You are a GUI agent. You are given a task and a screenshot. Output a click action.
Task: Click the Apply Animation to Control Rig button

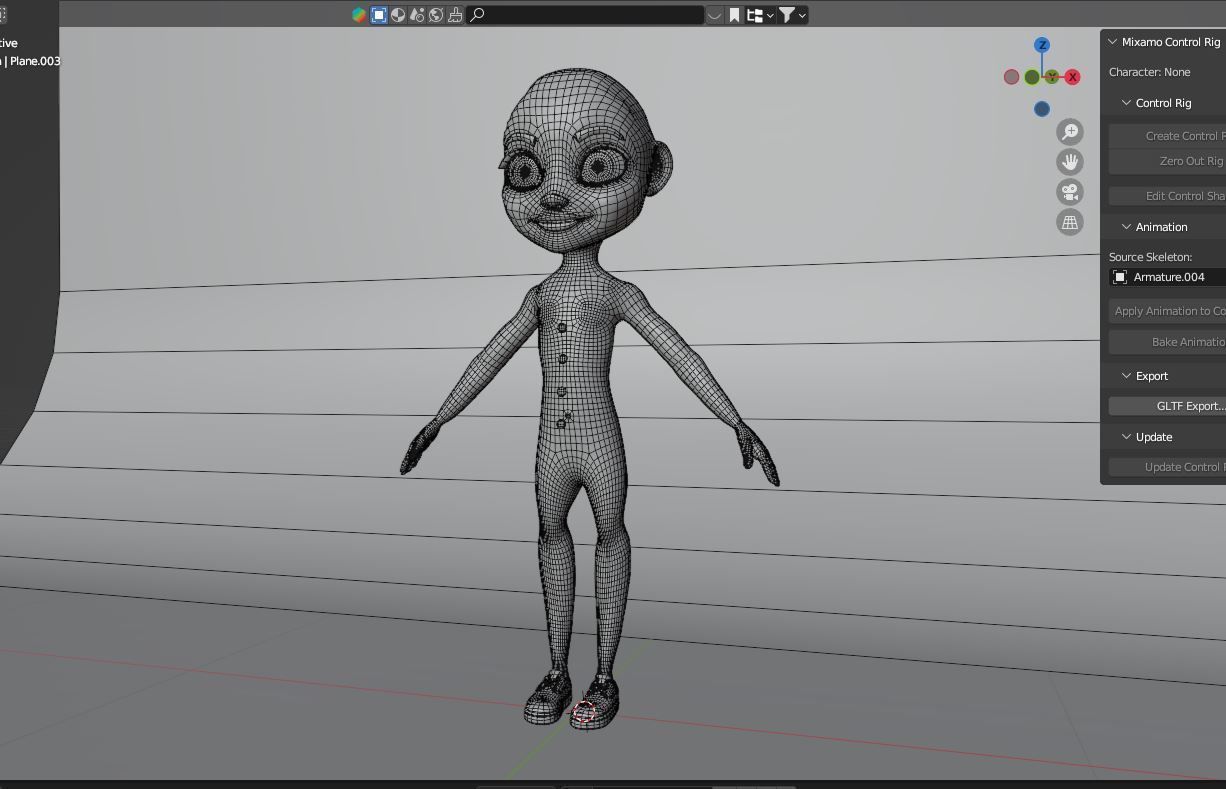click(x=1168, y=311)
